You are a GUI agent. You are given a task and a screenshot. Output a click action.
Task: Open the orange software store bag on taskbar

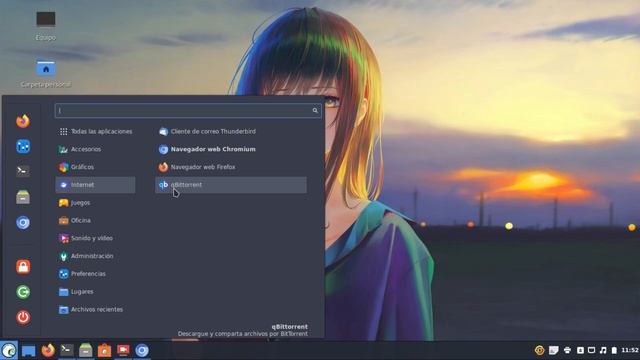click(x=104, y=350)
